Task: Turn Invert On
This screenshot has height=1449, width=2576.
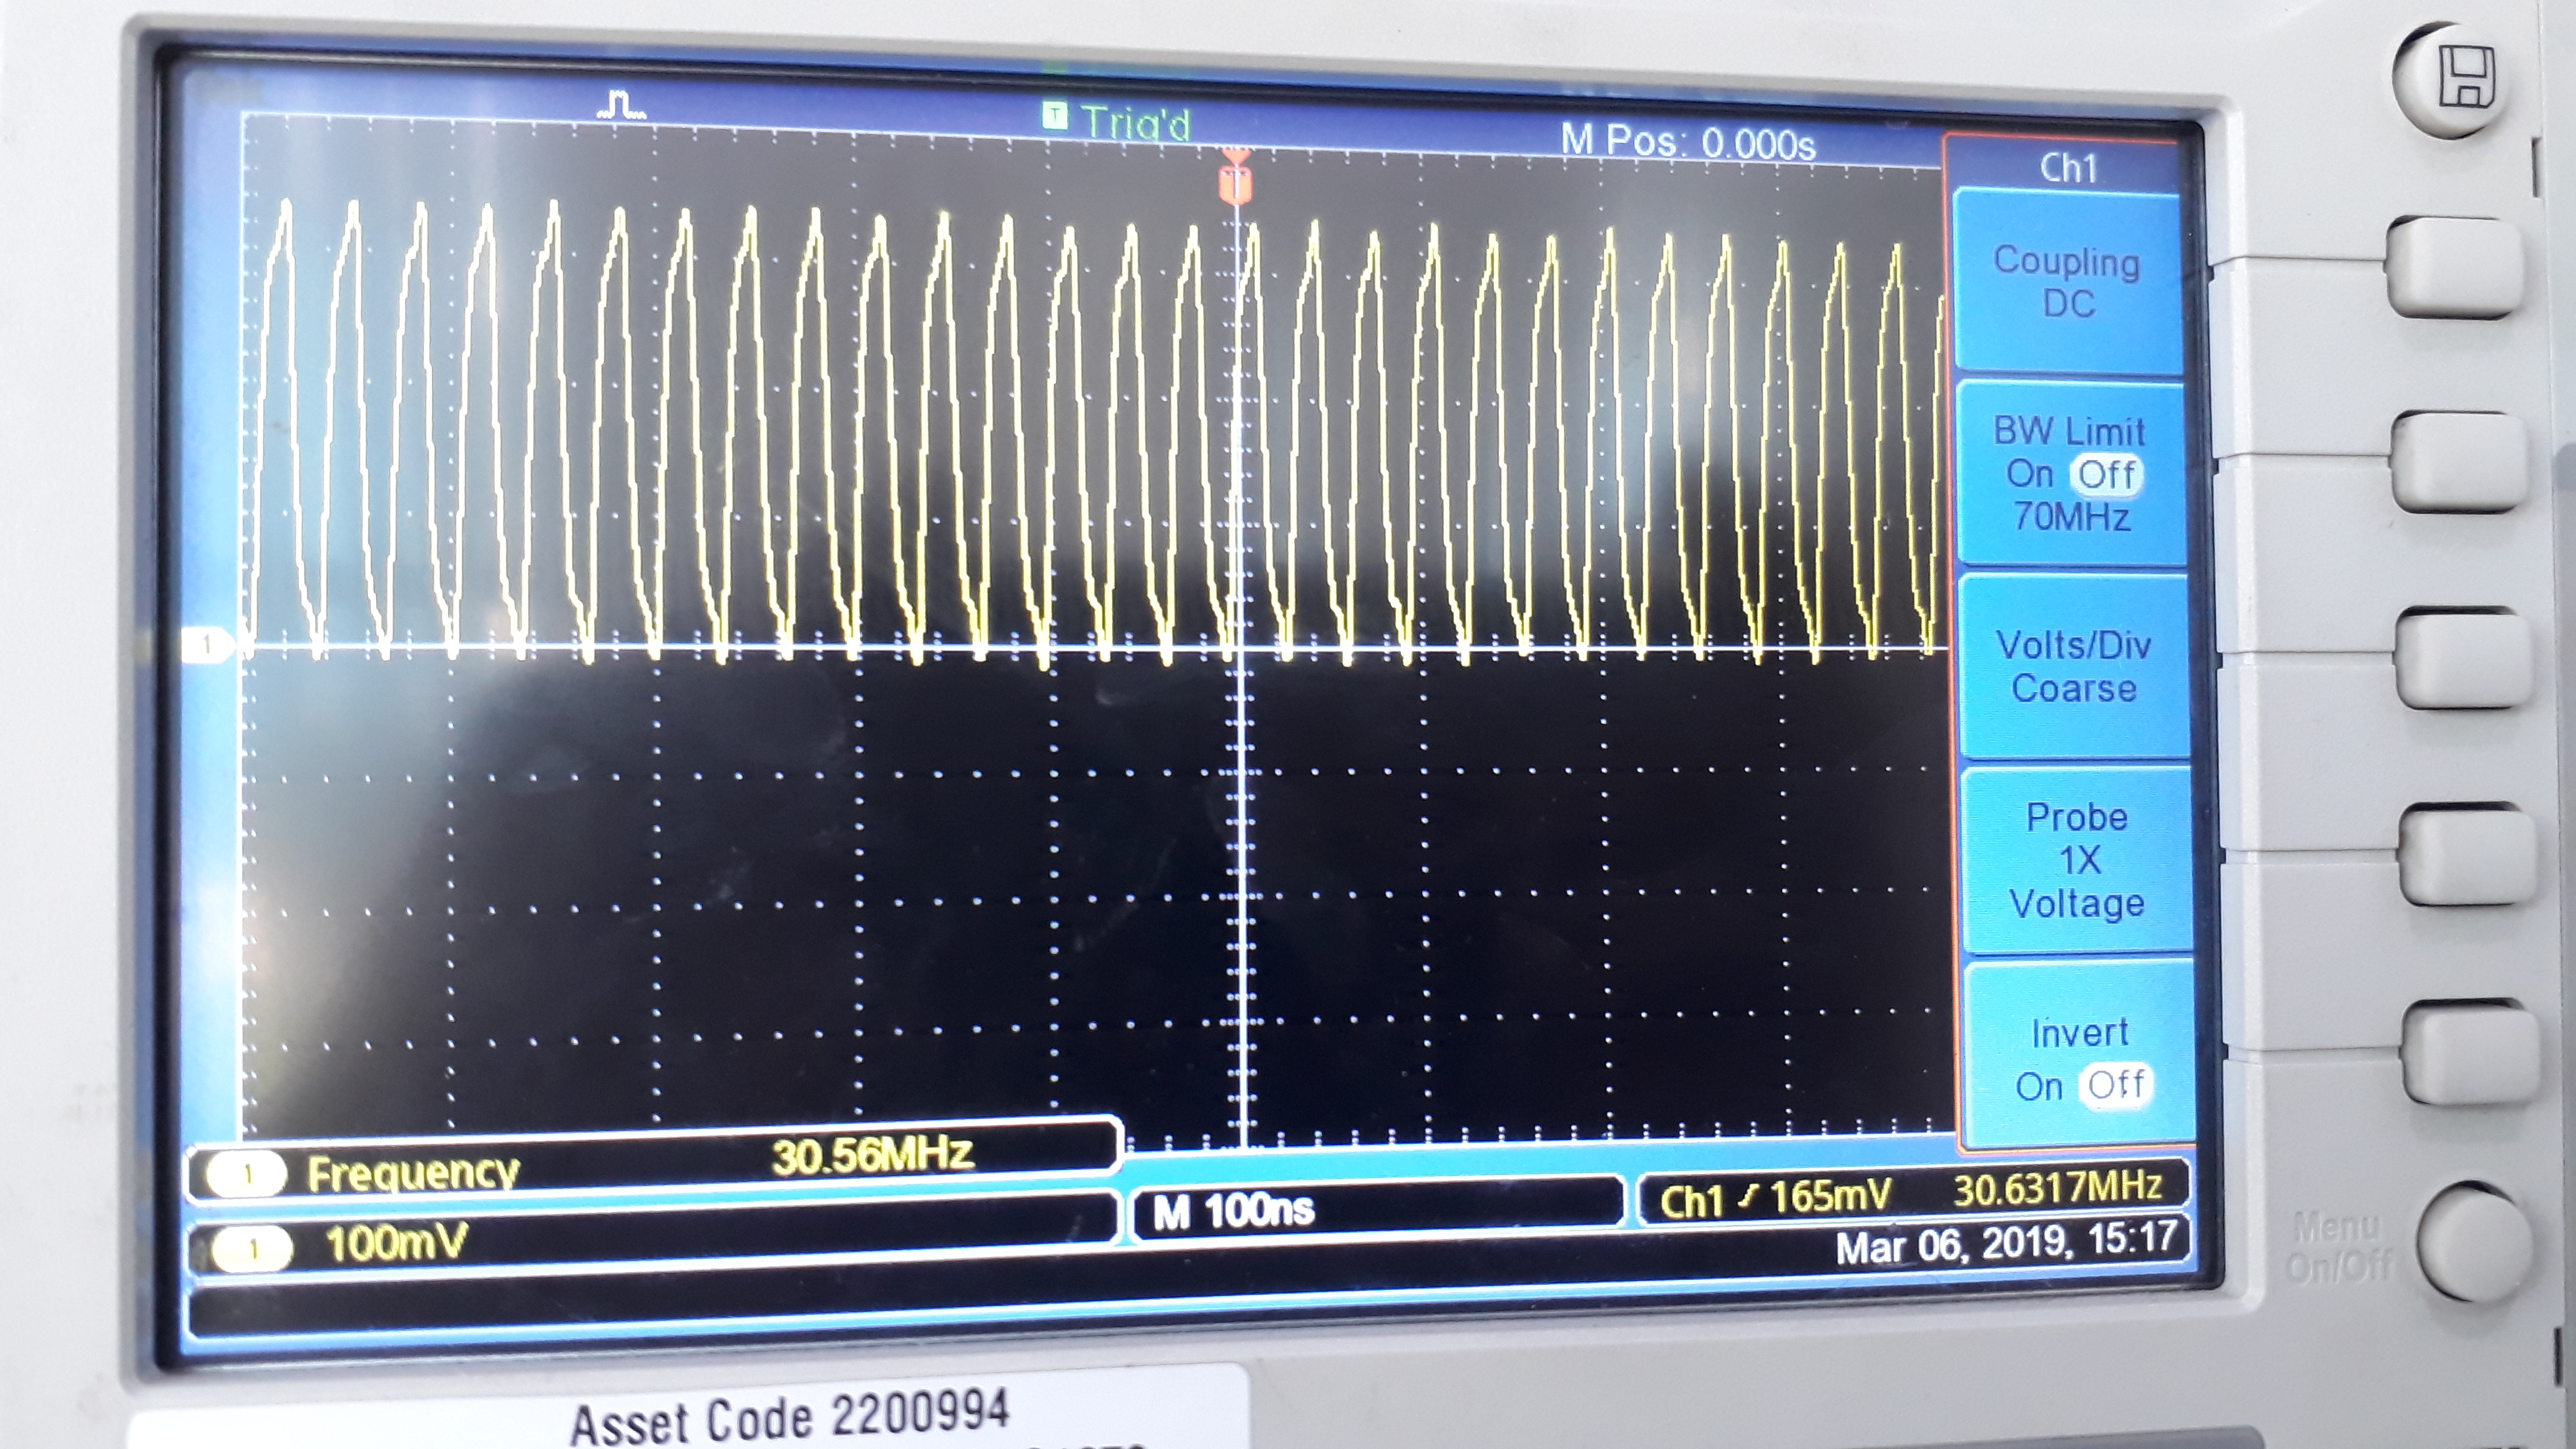Action: (x=2039, y=1086)
